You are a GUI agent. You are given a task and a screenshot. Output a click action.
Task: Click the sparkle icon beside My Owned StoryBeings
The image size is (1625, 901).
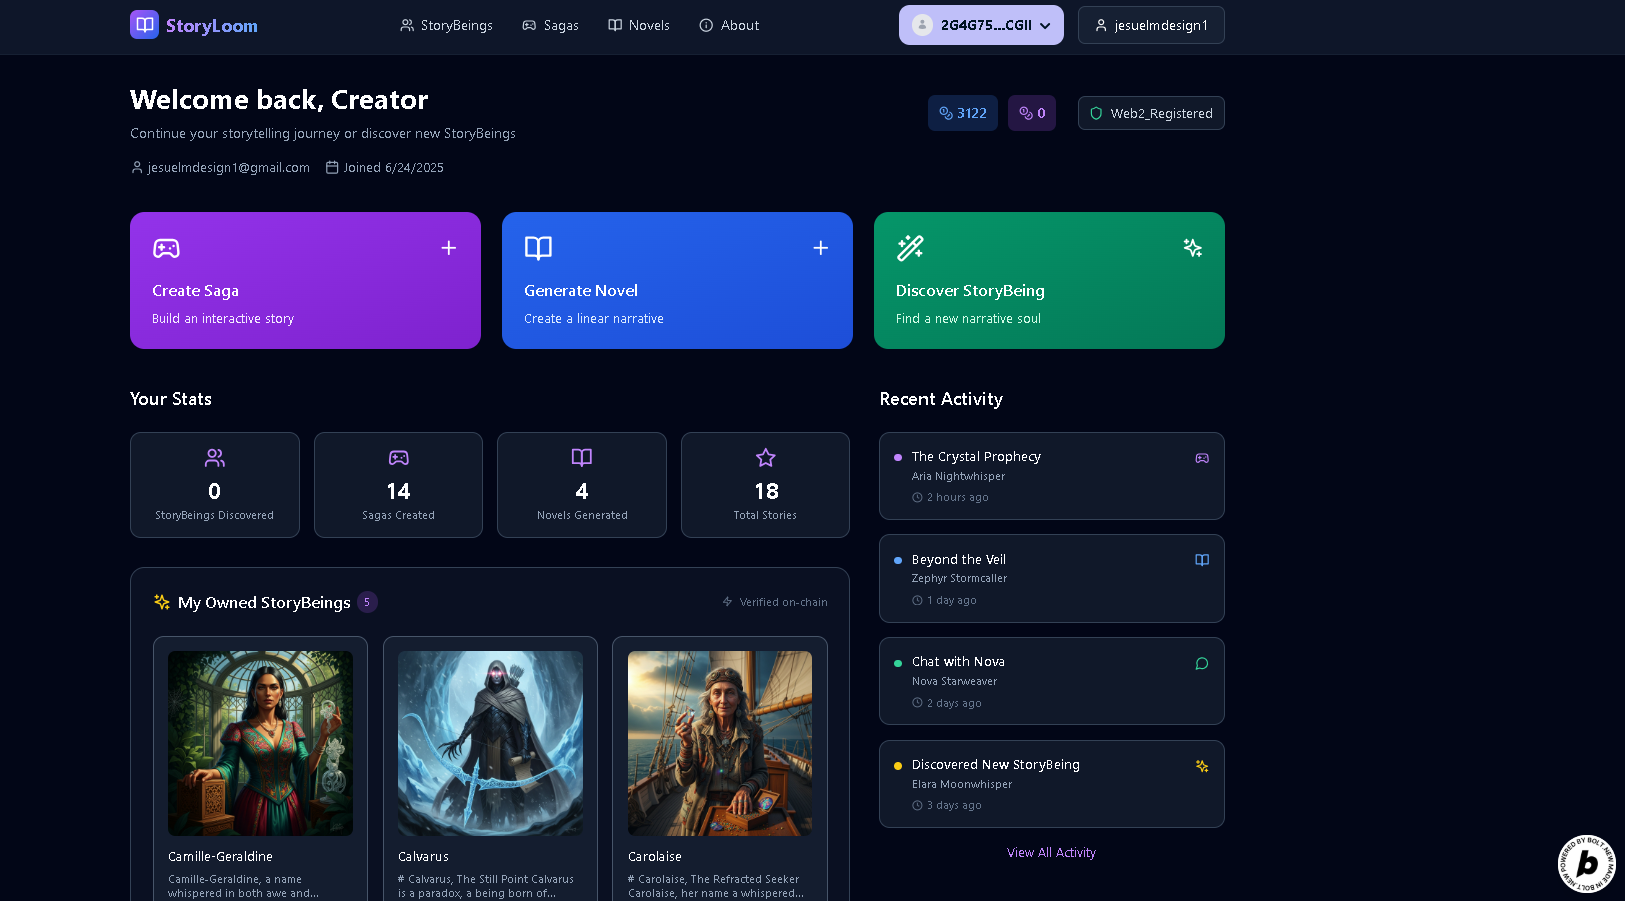coord(162,602)
